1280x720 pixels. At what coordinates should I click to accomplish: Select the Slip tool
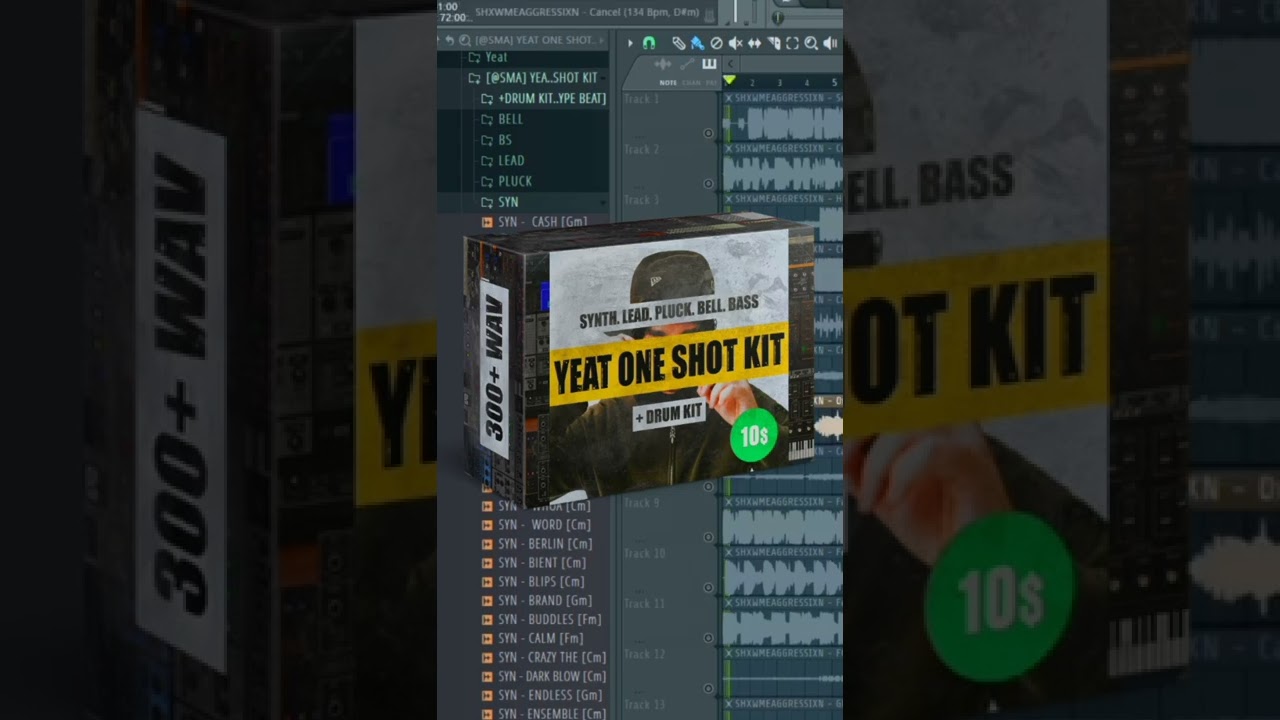coord(754,43)
